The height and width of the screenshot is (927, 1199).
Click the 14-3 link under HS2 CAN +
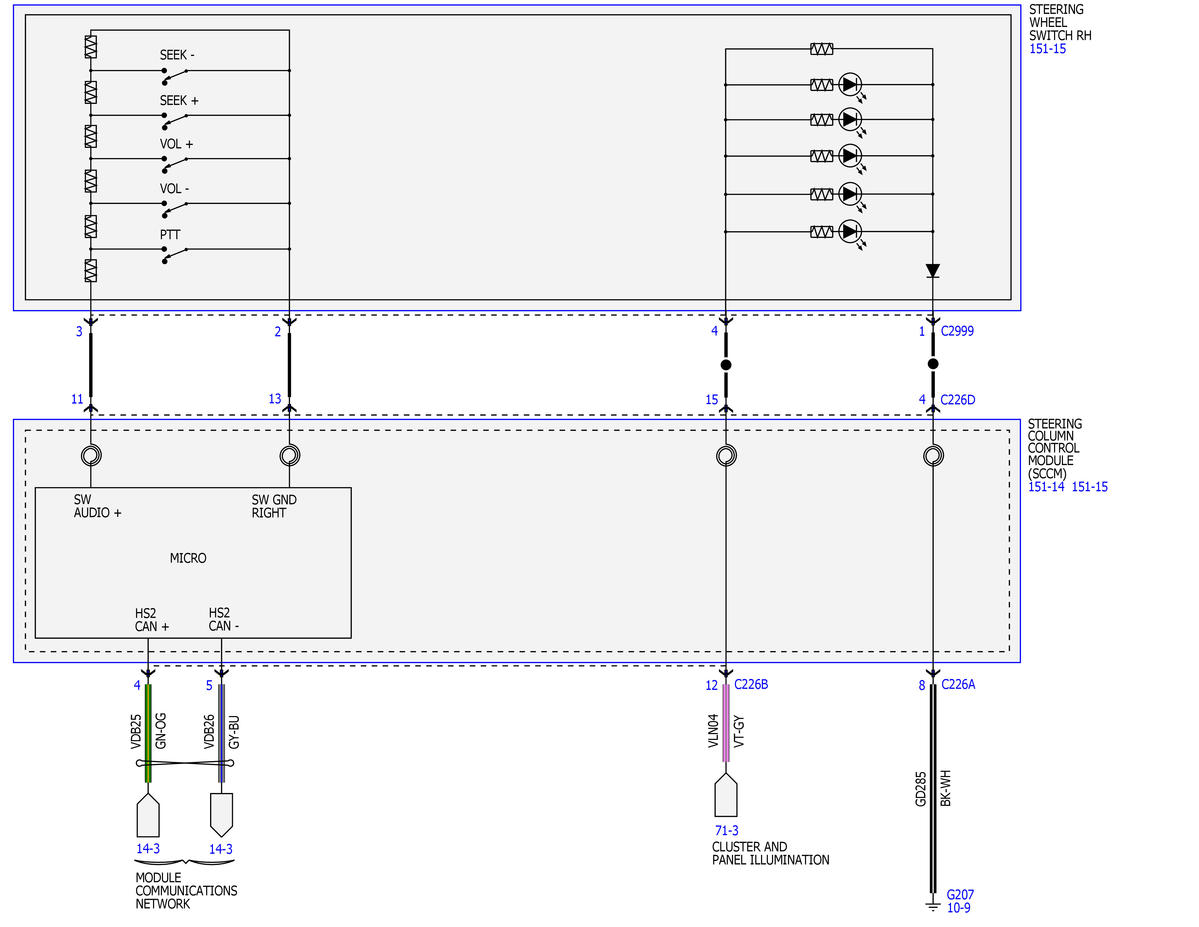148,849
